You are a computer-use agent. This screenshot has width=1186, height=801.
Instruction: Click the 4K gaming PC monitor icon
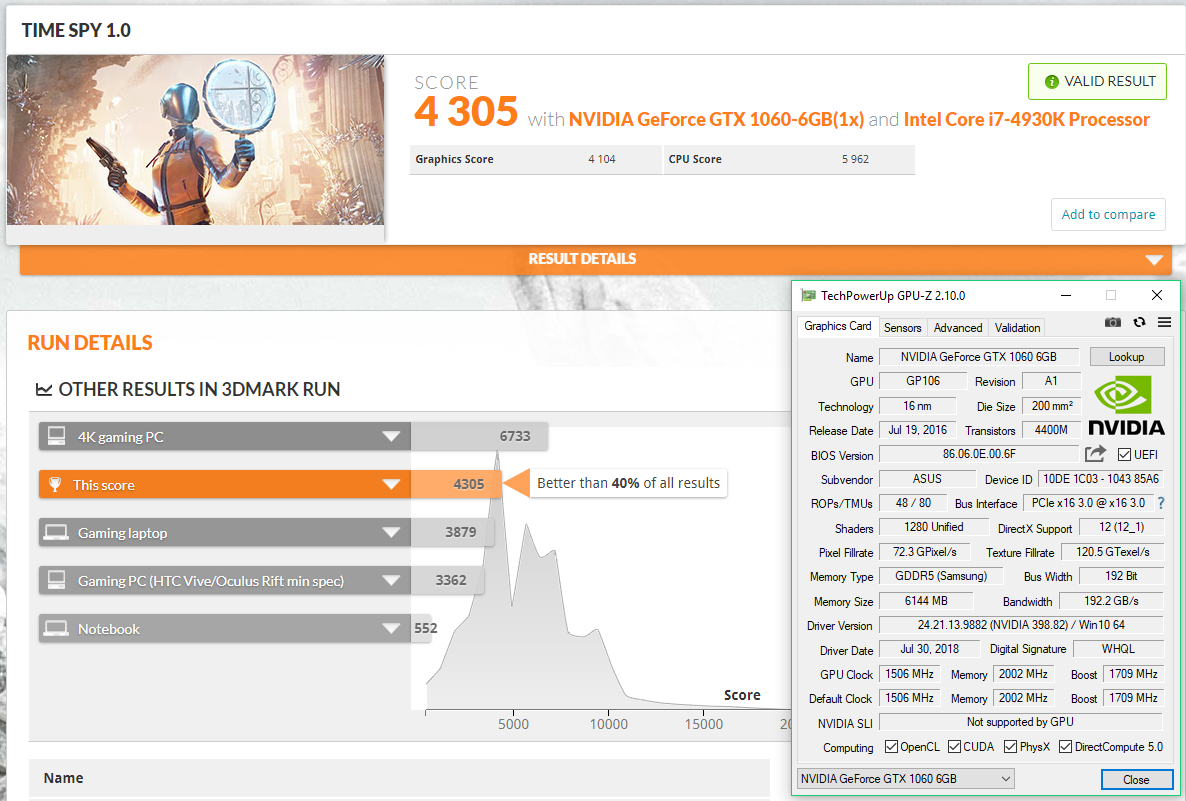point(56,436)
